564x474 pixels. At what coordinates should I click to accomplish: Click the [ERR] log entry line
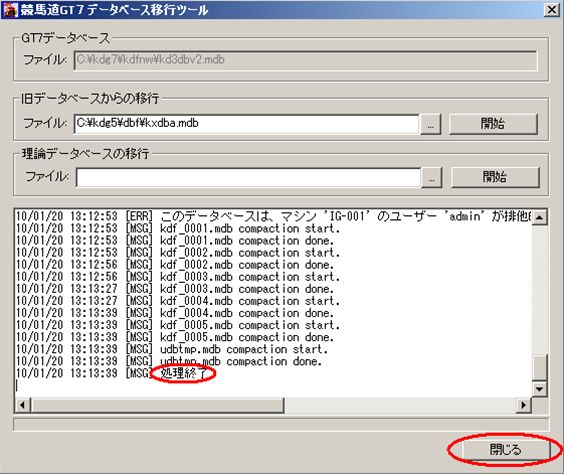(273, 216)
